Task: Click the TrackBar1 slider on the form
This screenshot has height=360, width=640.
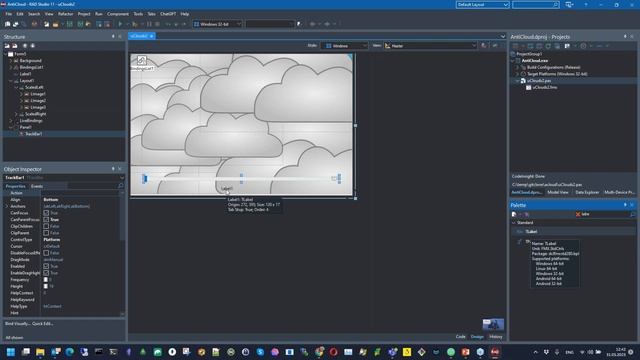Action: coord(241,178)
